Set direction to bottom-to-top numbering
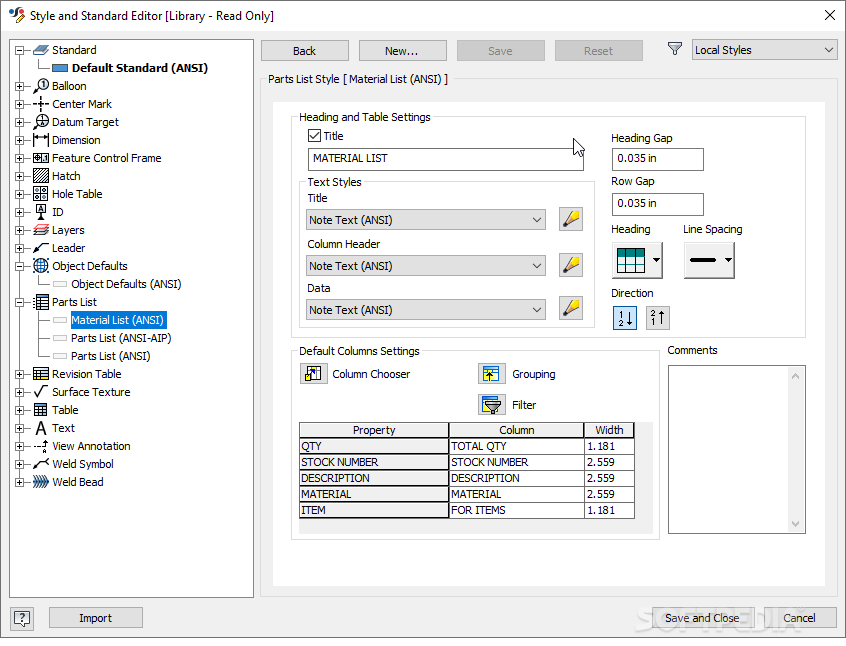The height and width of the screenshot is (646, 846). (658, 317)
